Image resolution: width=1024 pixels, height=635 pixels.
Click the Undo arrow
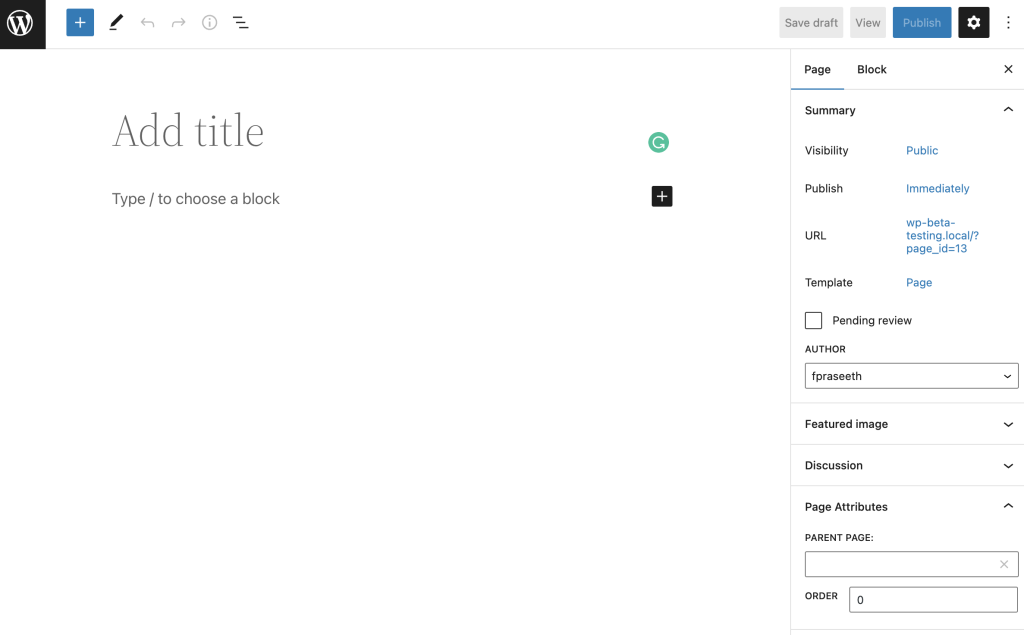tap(146, 22)
